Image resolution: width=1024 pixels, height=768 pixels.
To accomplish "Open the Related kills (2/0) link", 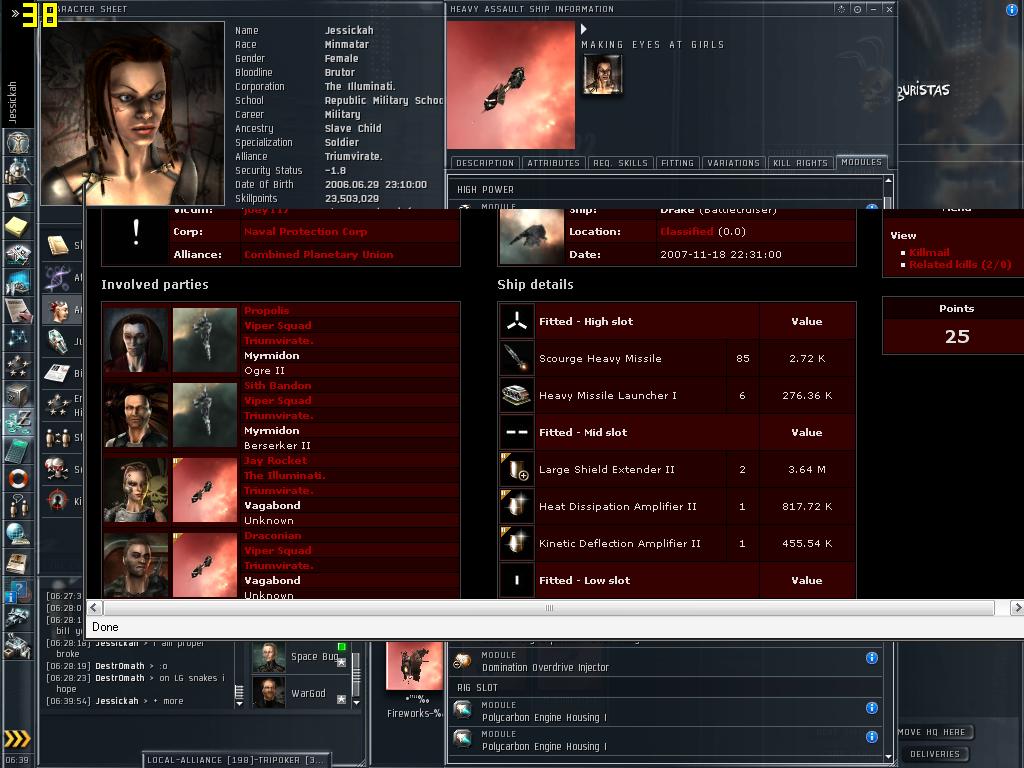I will click(959, 264).
